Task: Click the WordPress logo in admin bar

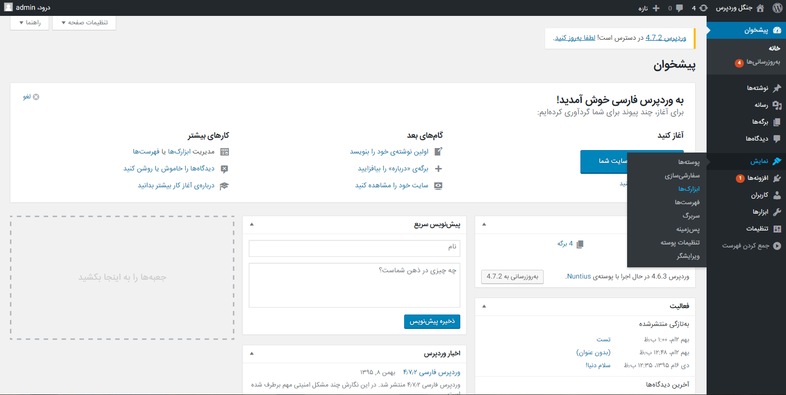Action: [777, 8]
